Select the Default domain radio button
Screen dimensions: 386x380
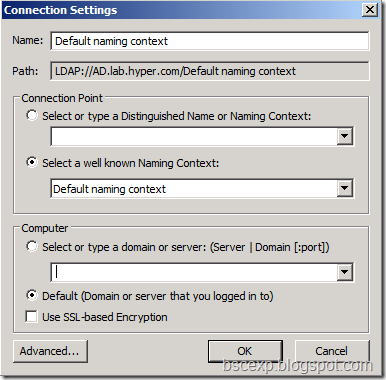[32, 295]
